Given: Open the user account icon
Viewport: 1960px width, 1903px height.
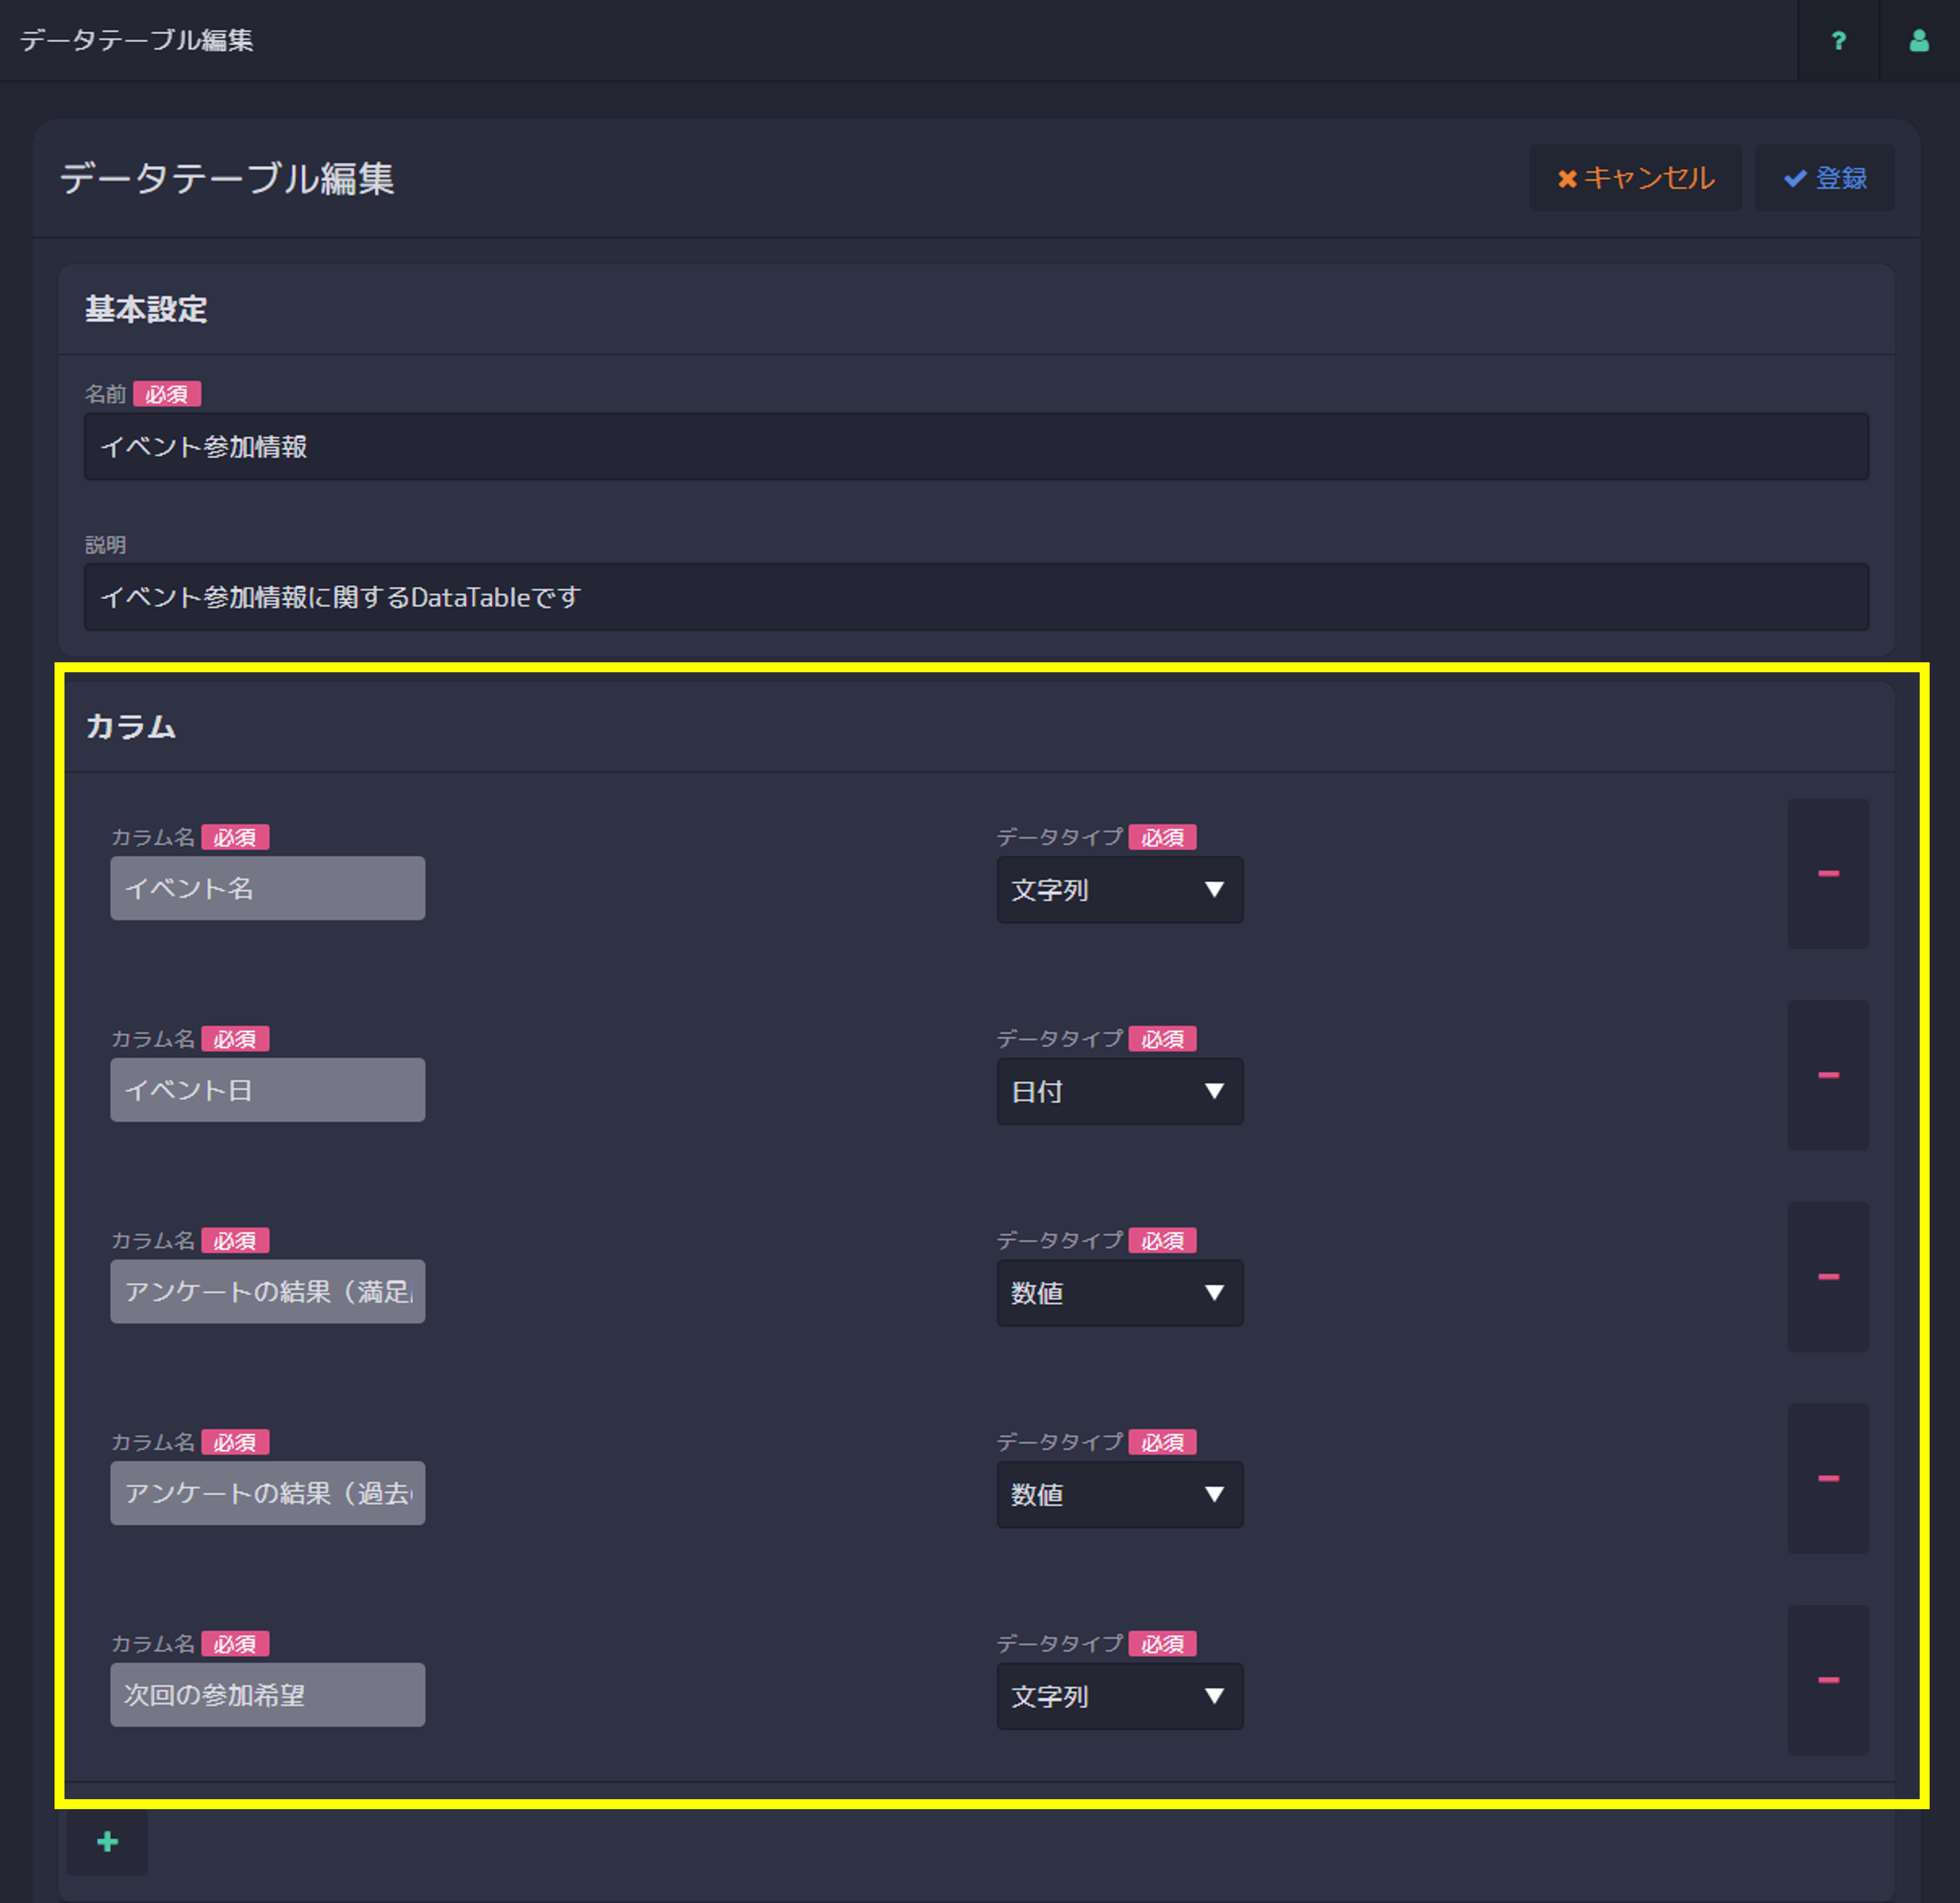Looking at the screenshot, I should click(x=1919, y=40).
